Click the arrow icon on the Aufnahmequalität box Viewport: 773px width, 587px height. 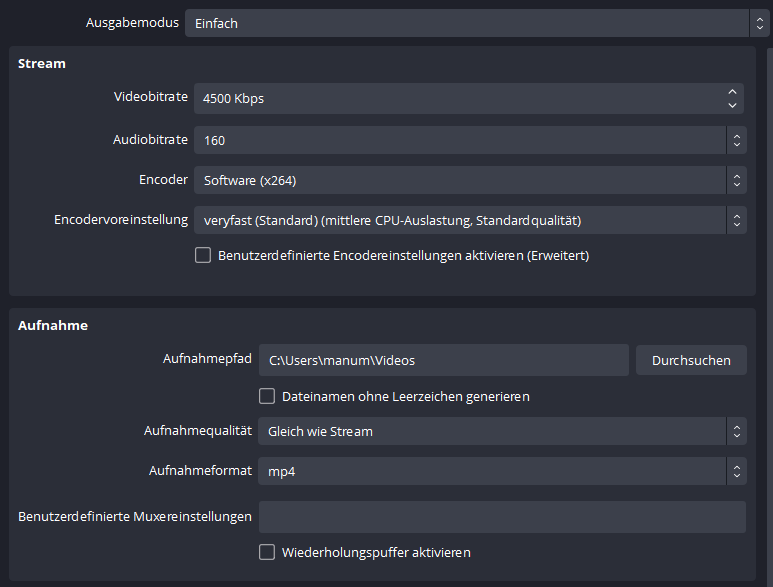[737, 432]
